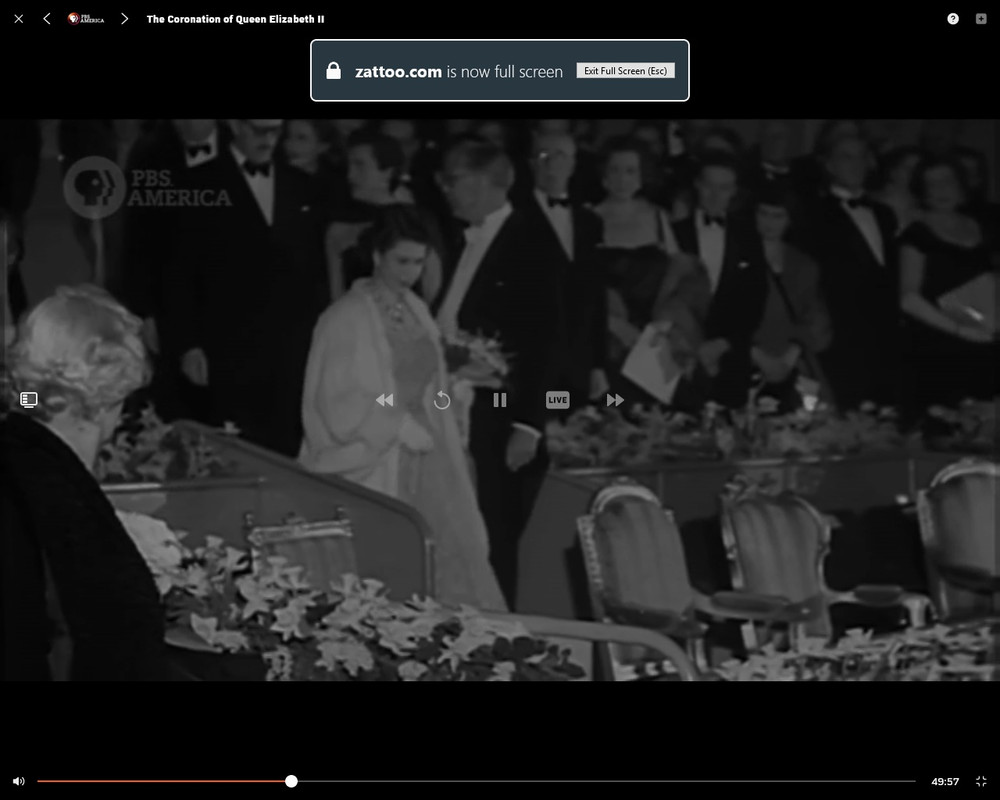Image resolution: width=1000 pixels, height=800 pixels.
Task: Open the channel guide sidebar icon
Action: click(29, 400)
